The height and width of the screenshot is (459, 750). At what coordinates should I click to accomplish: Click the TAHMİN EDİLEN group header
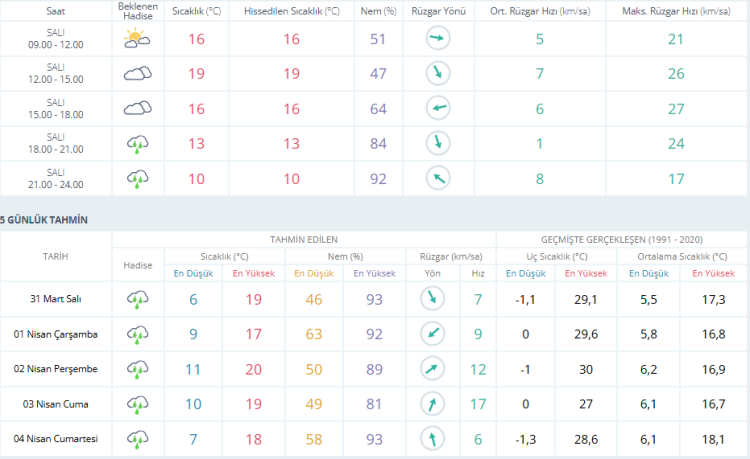[x=304, y=240]
